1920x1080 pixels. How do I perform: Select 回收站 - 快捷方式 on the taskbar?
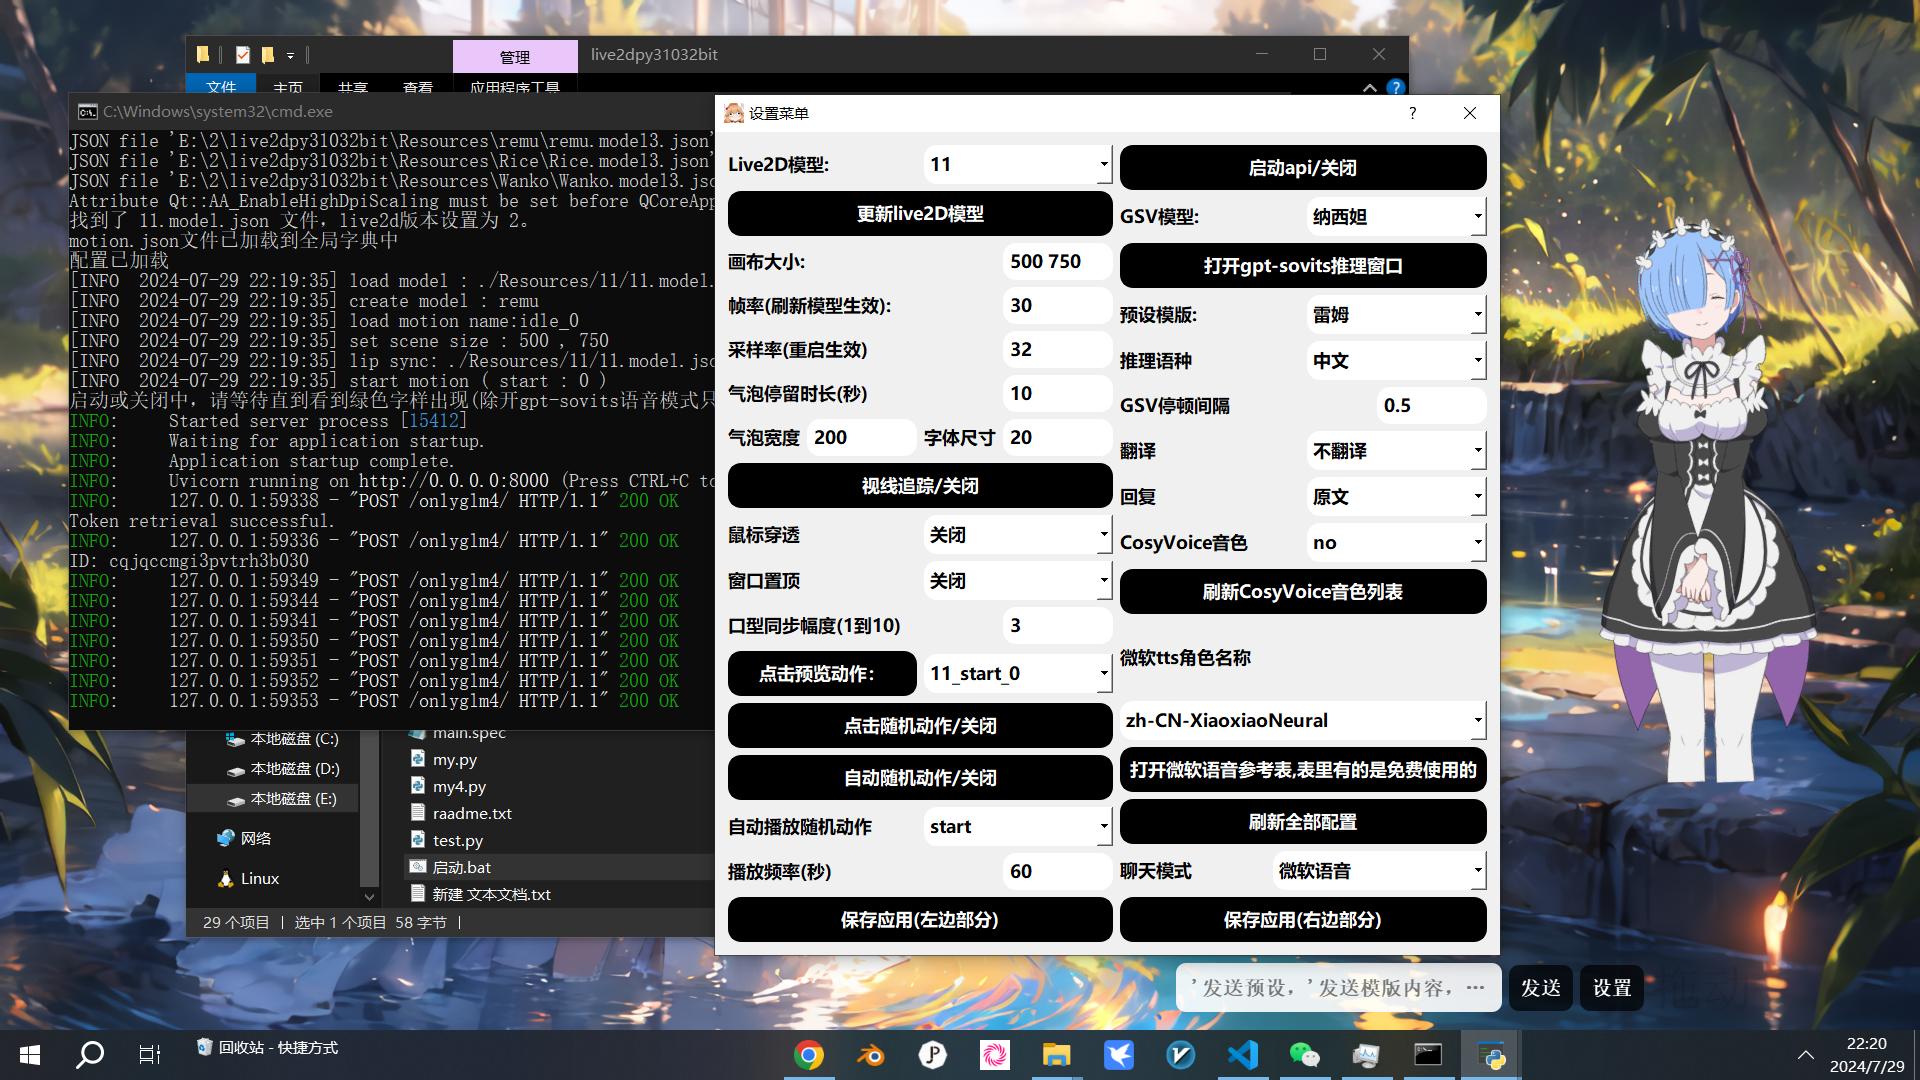(x=268, y=1047)
